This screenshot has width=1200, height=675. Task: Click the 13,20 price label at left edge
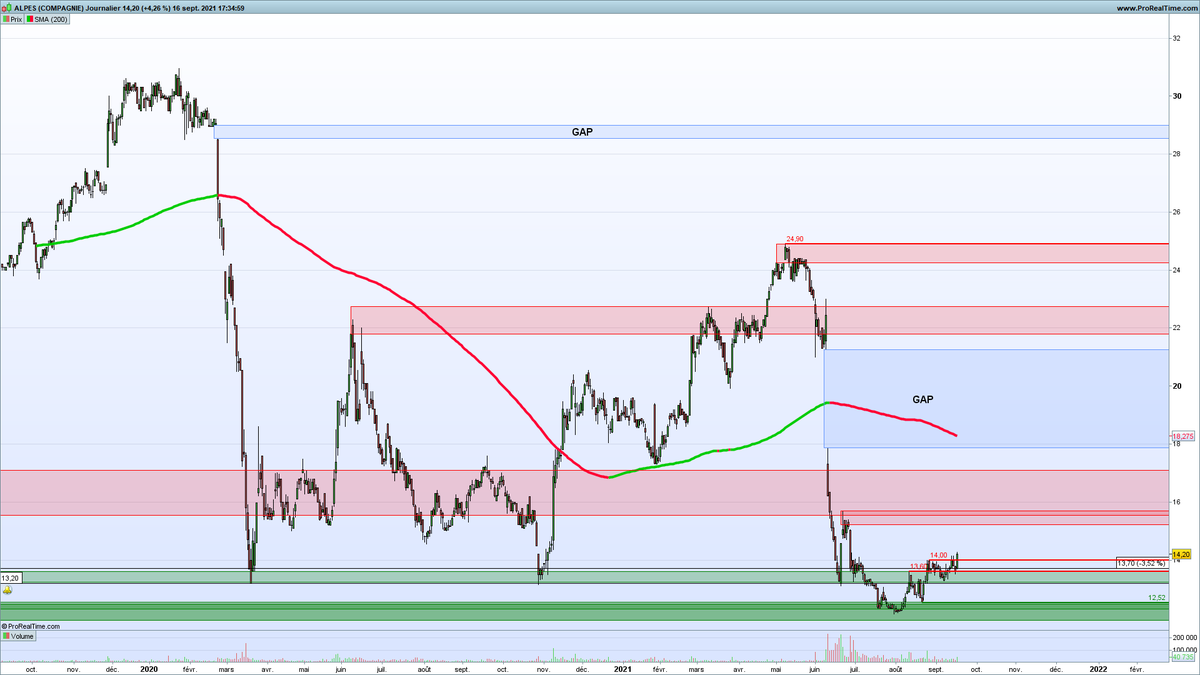tap(11, 578)
